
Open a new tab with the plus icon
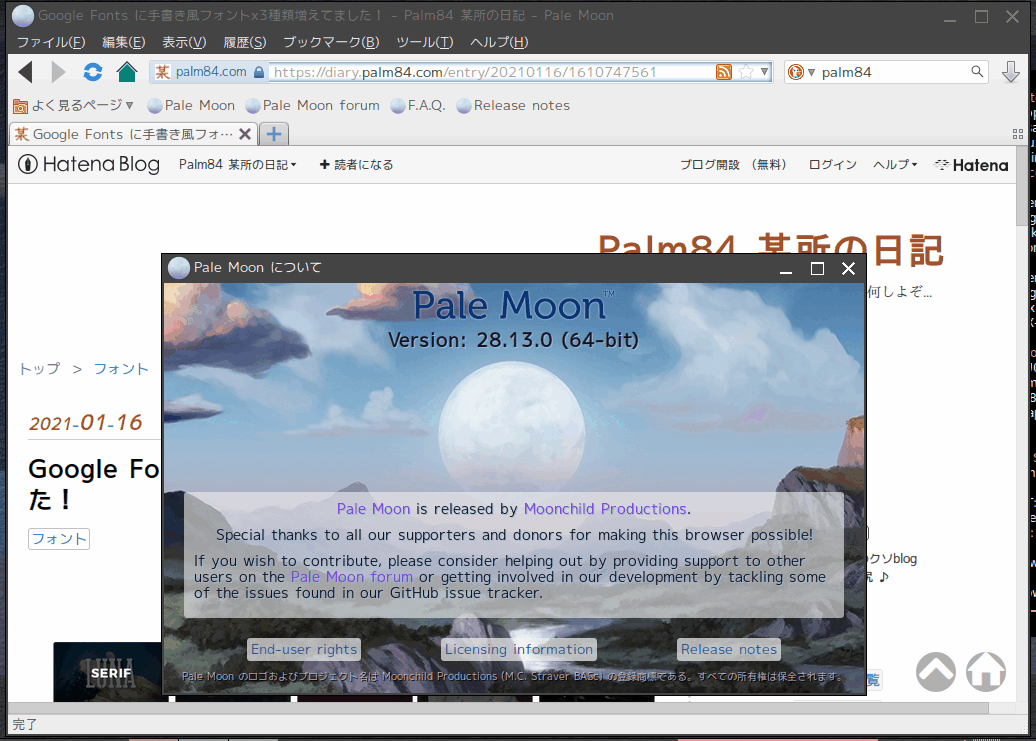coord(272,132)
